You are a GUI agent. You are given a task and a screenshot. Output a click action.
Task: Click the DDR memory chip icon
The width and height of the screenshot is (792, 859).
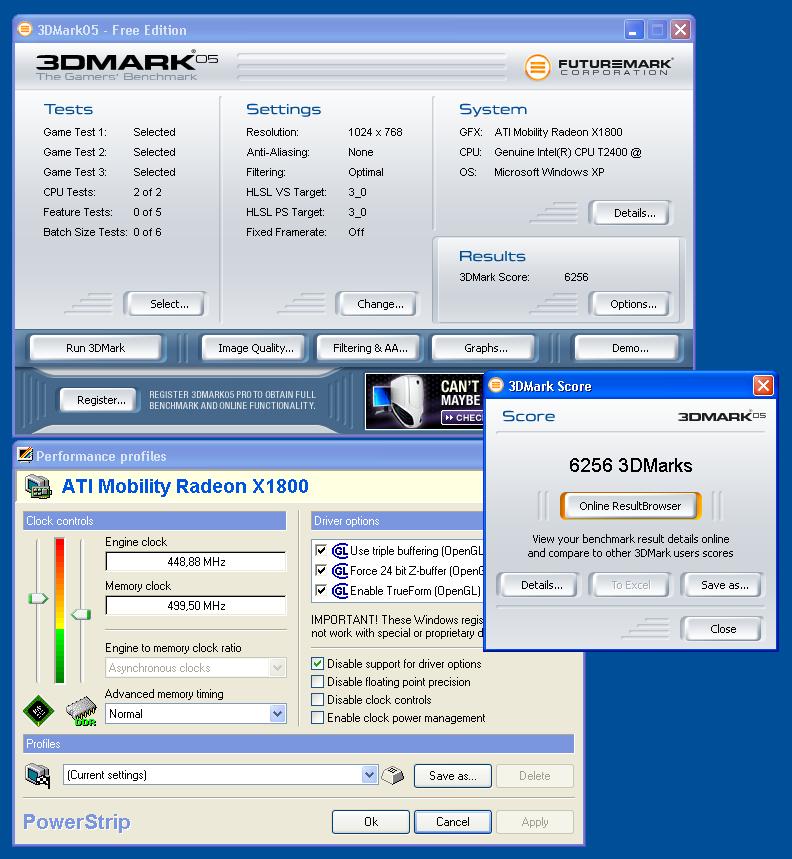[x=81, y=711]
